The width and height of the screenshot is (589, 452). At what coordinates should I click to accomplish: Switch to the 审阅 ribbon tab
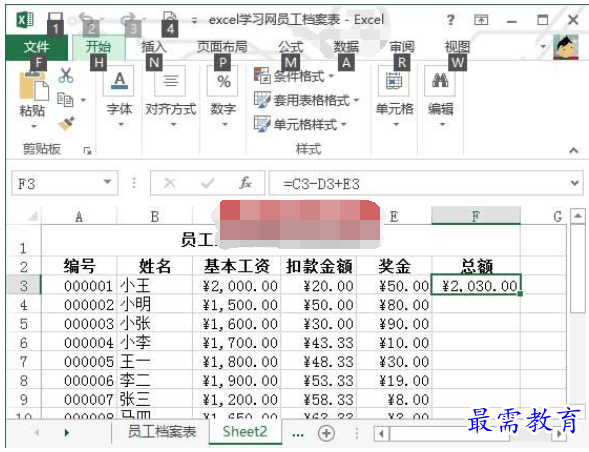[x=402, y=47]
